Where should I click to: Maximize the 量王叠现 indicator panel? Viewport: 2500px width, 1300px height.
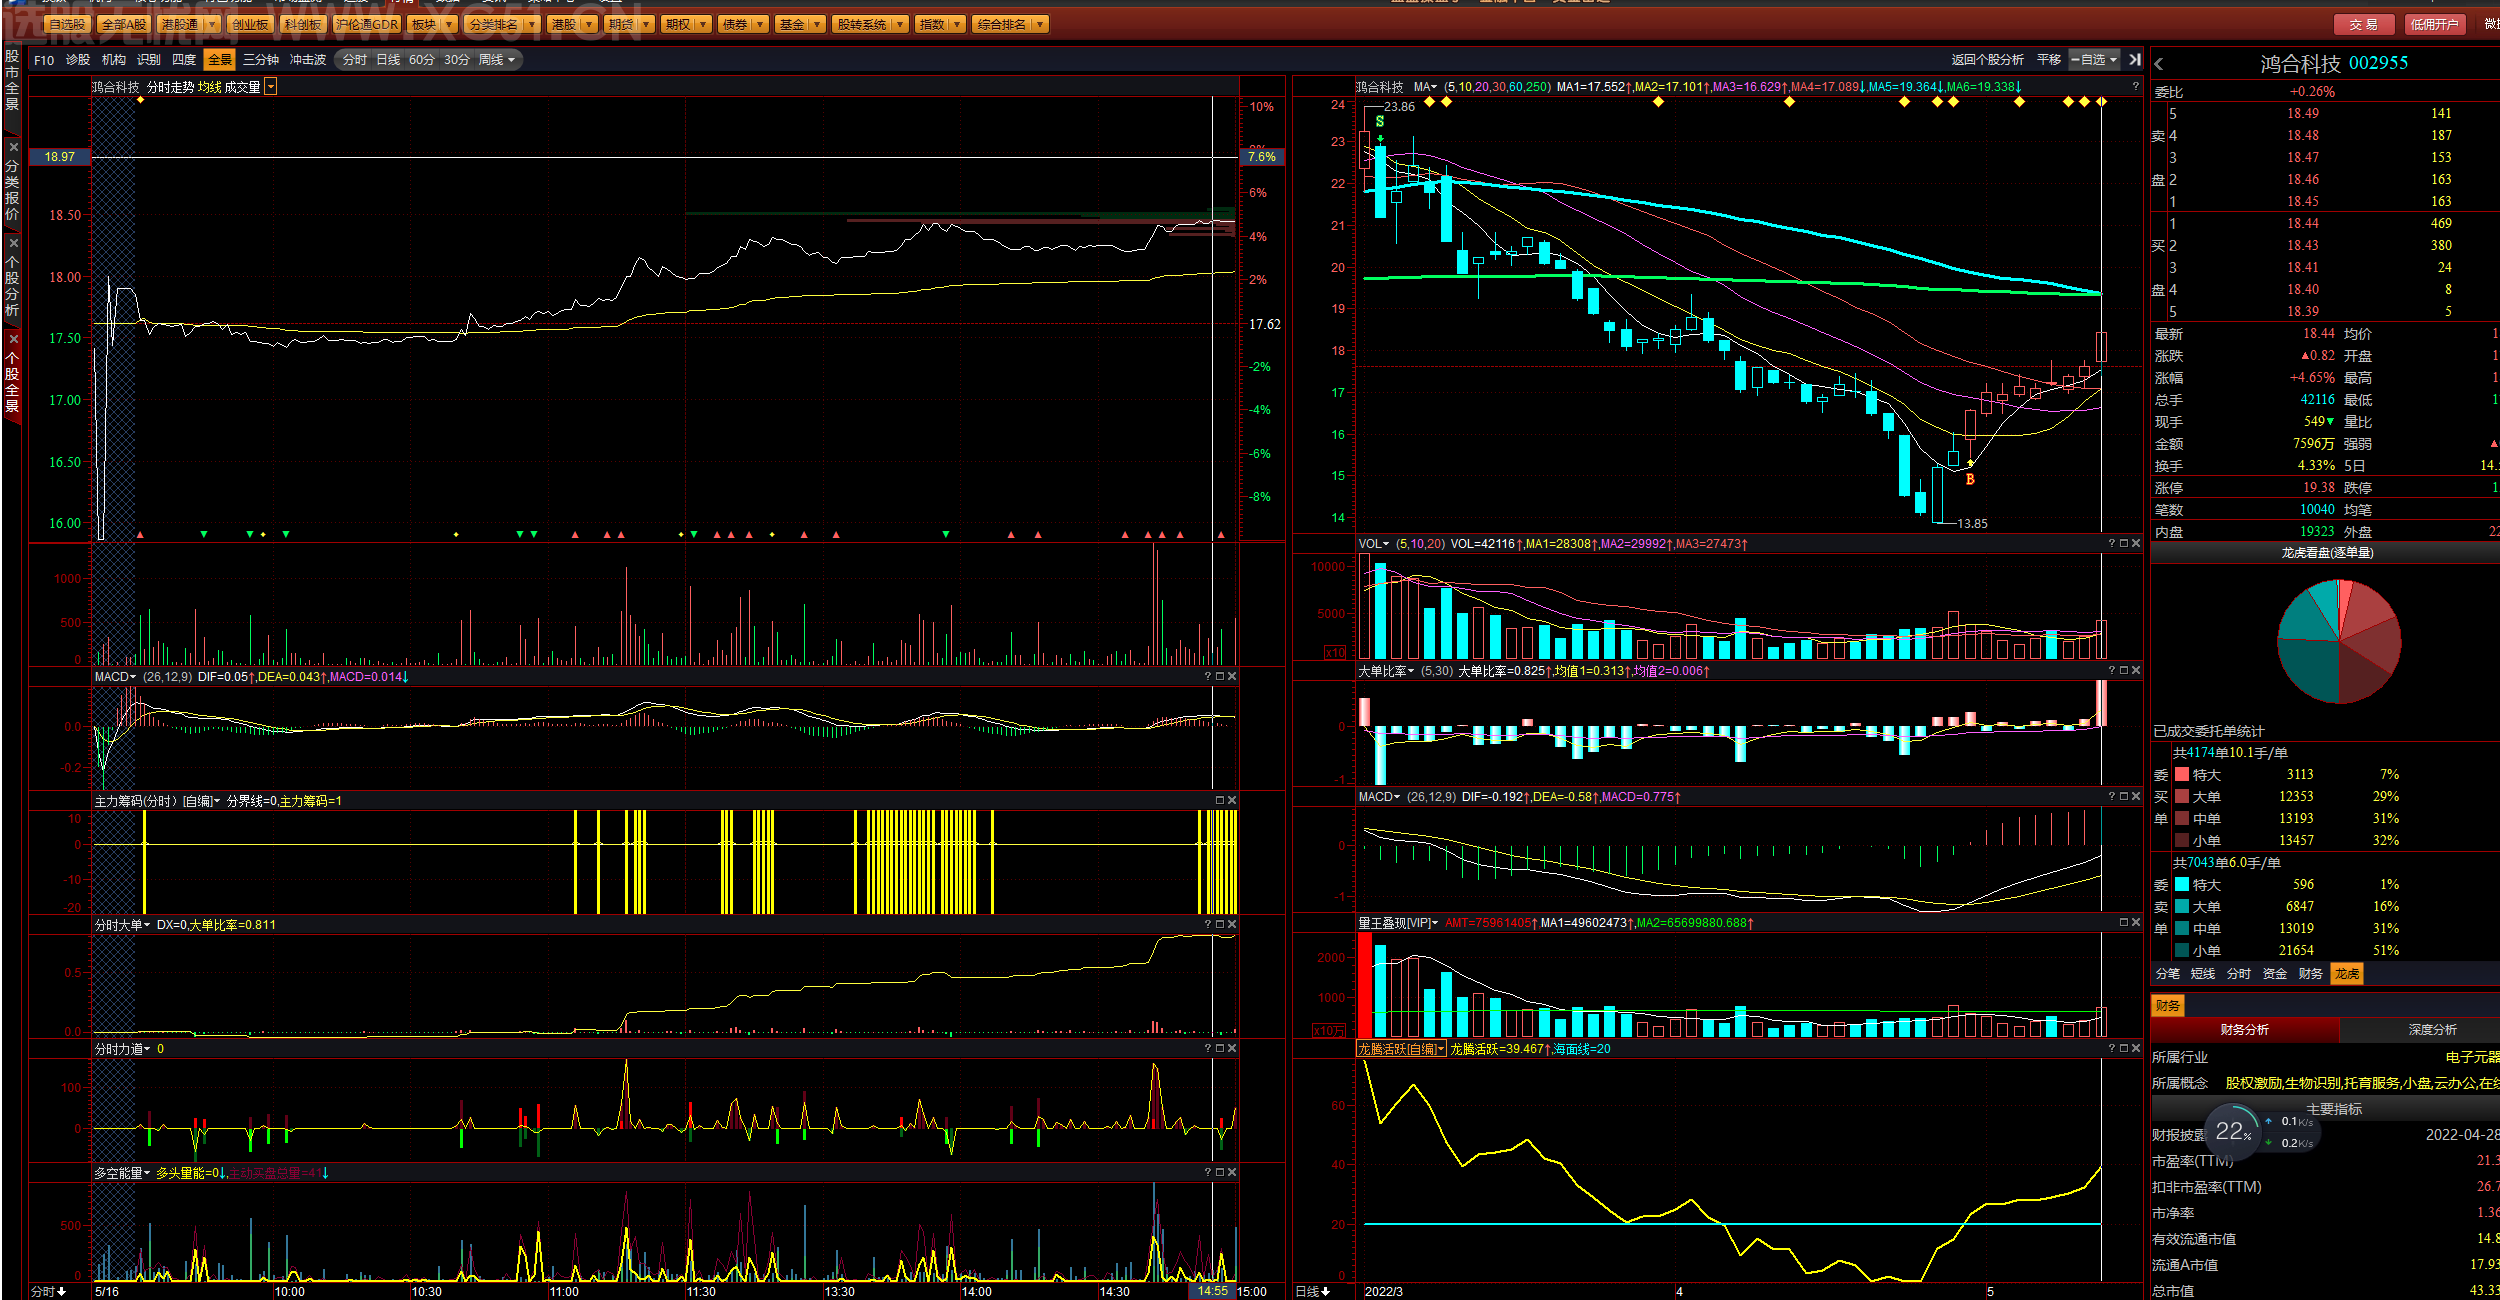(2124, 923)
